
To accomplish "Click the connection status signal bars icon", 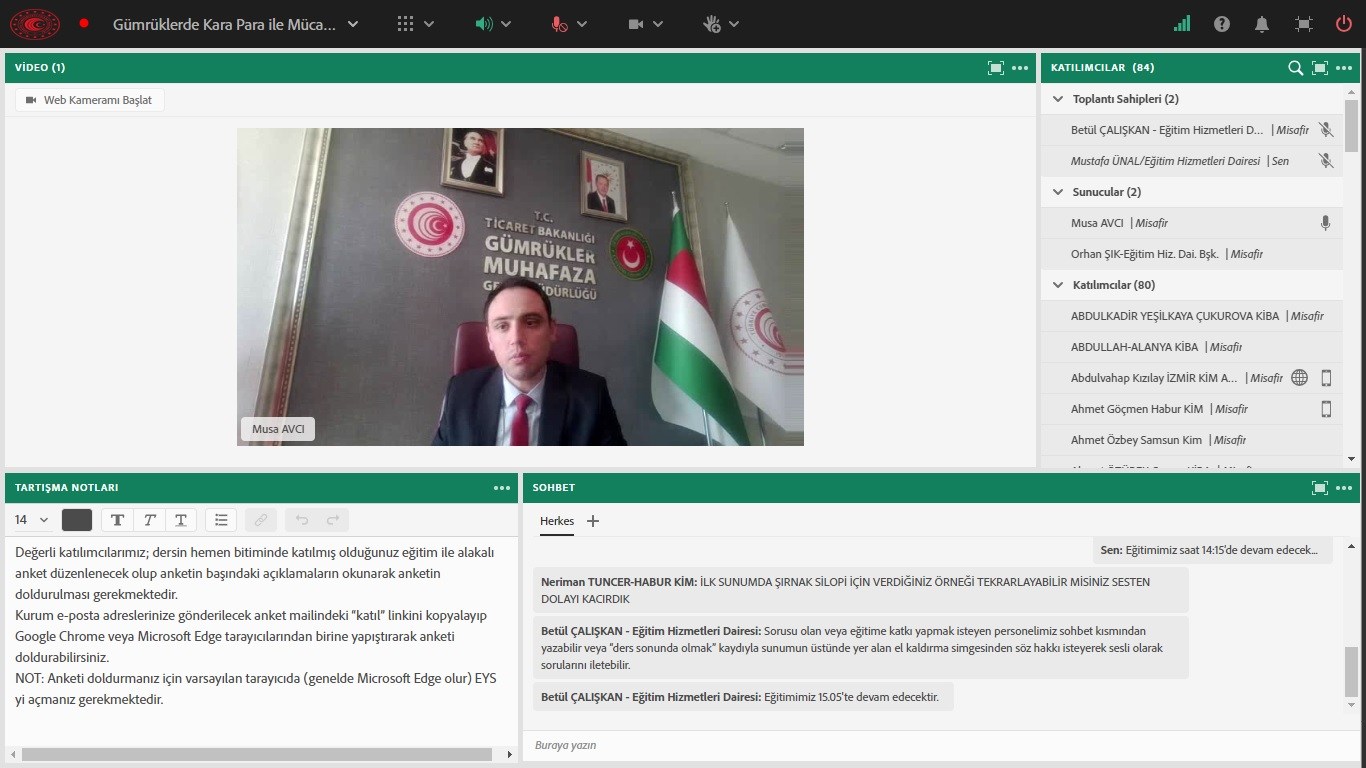I will tap(1182, 24).
